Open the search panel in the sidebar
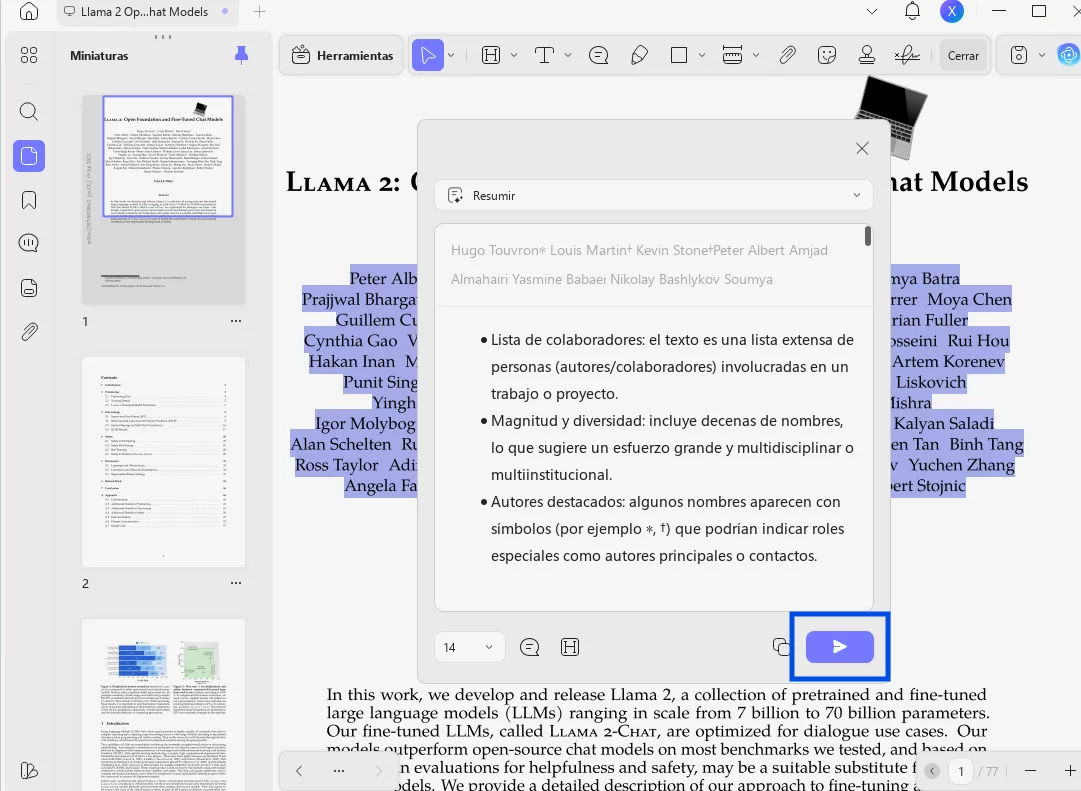This screenshot has height=791, width=1081. point(29,111)
